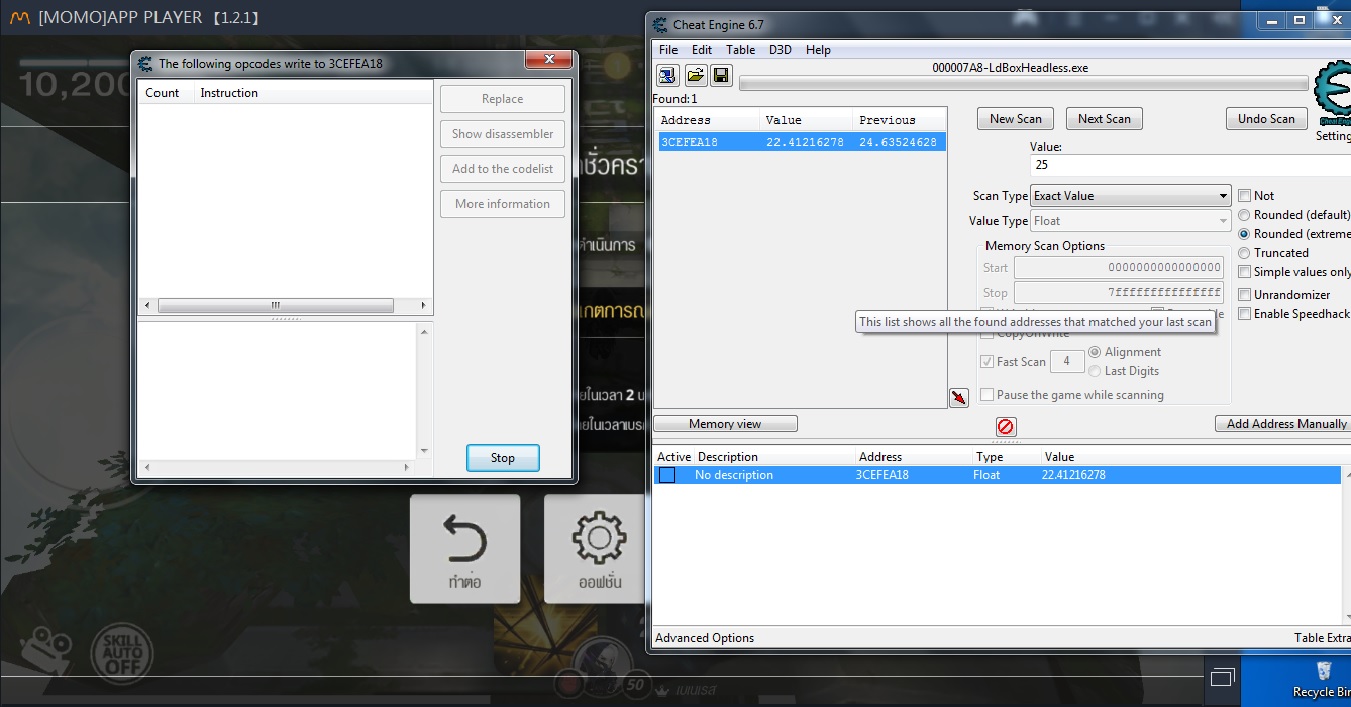Open the Value Type Float dropdown
Viewport: 1351px width, 707px height.
[x=1130, y=221]
